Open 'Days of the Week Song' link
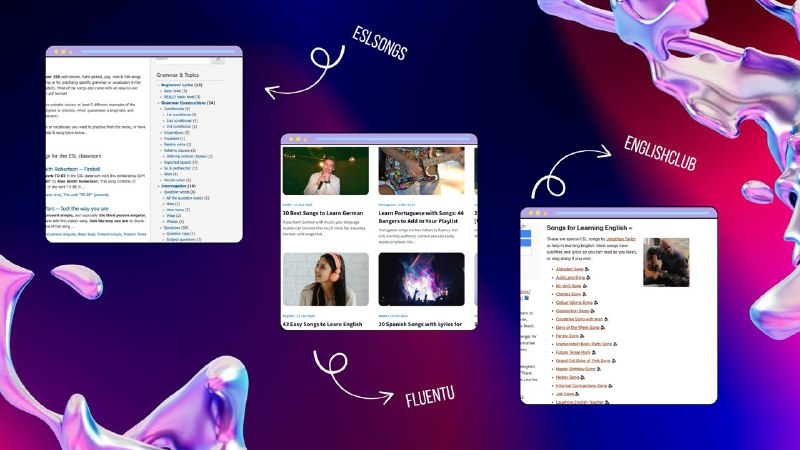Image resolution: width=800 pixels, height=450 pixels. [x=578, y=327]
